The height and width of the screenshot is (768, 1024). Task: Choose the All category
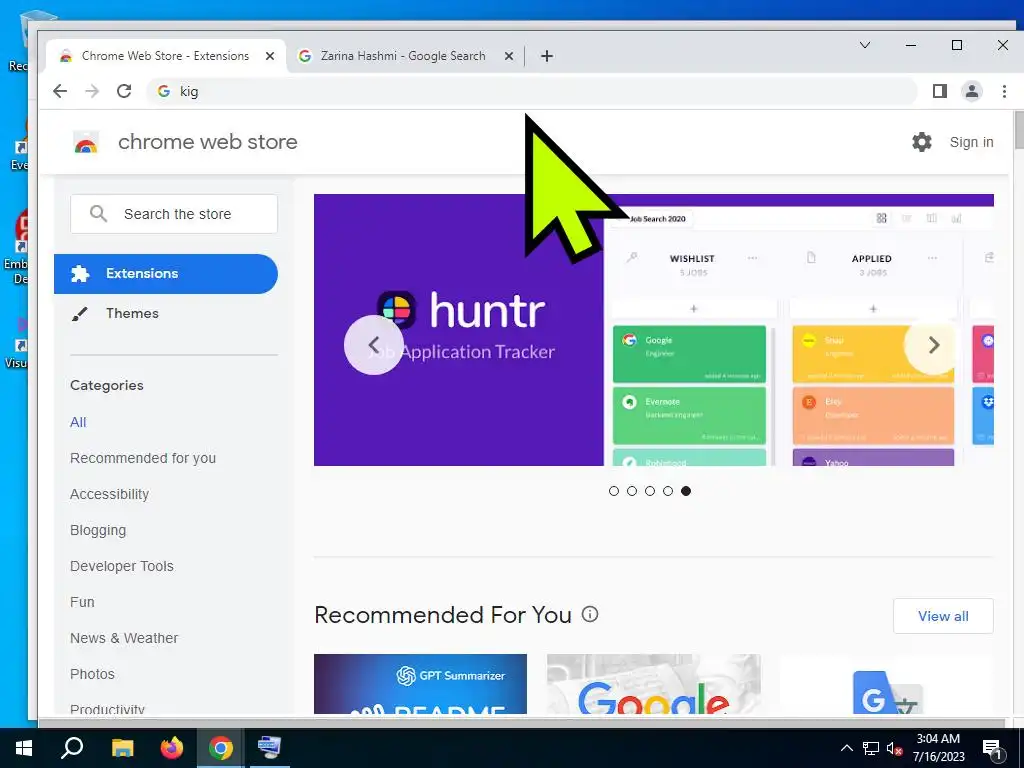click(x=78, y=422)
